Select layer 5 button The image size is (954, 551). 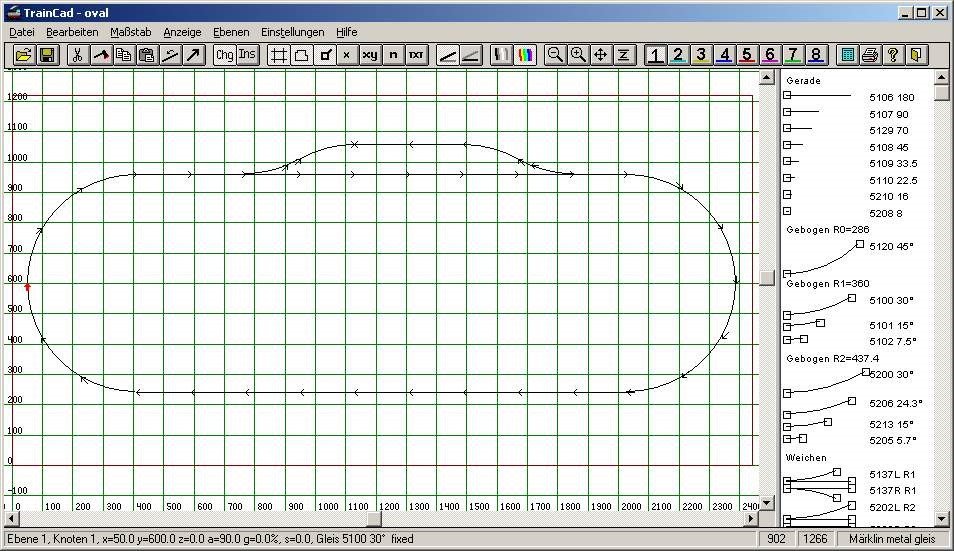(x=747, y=55)
